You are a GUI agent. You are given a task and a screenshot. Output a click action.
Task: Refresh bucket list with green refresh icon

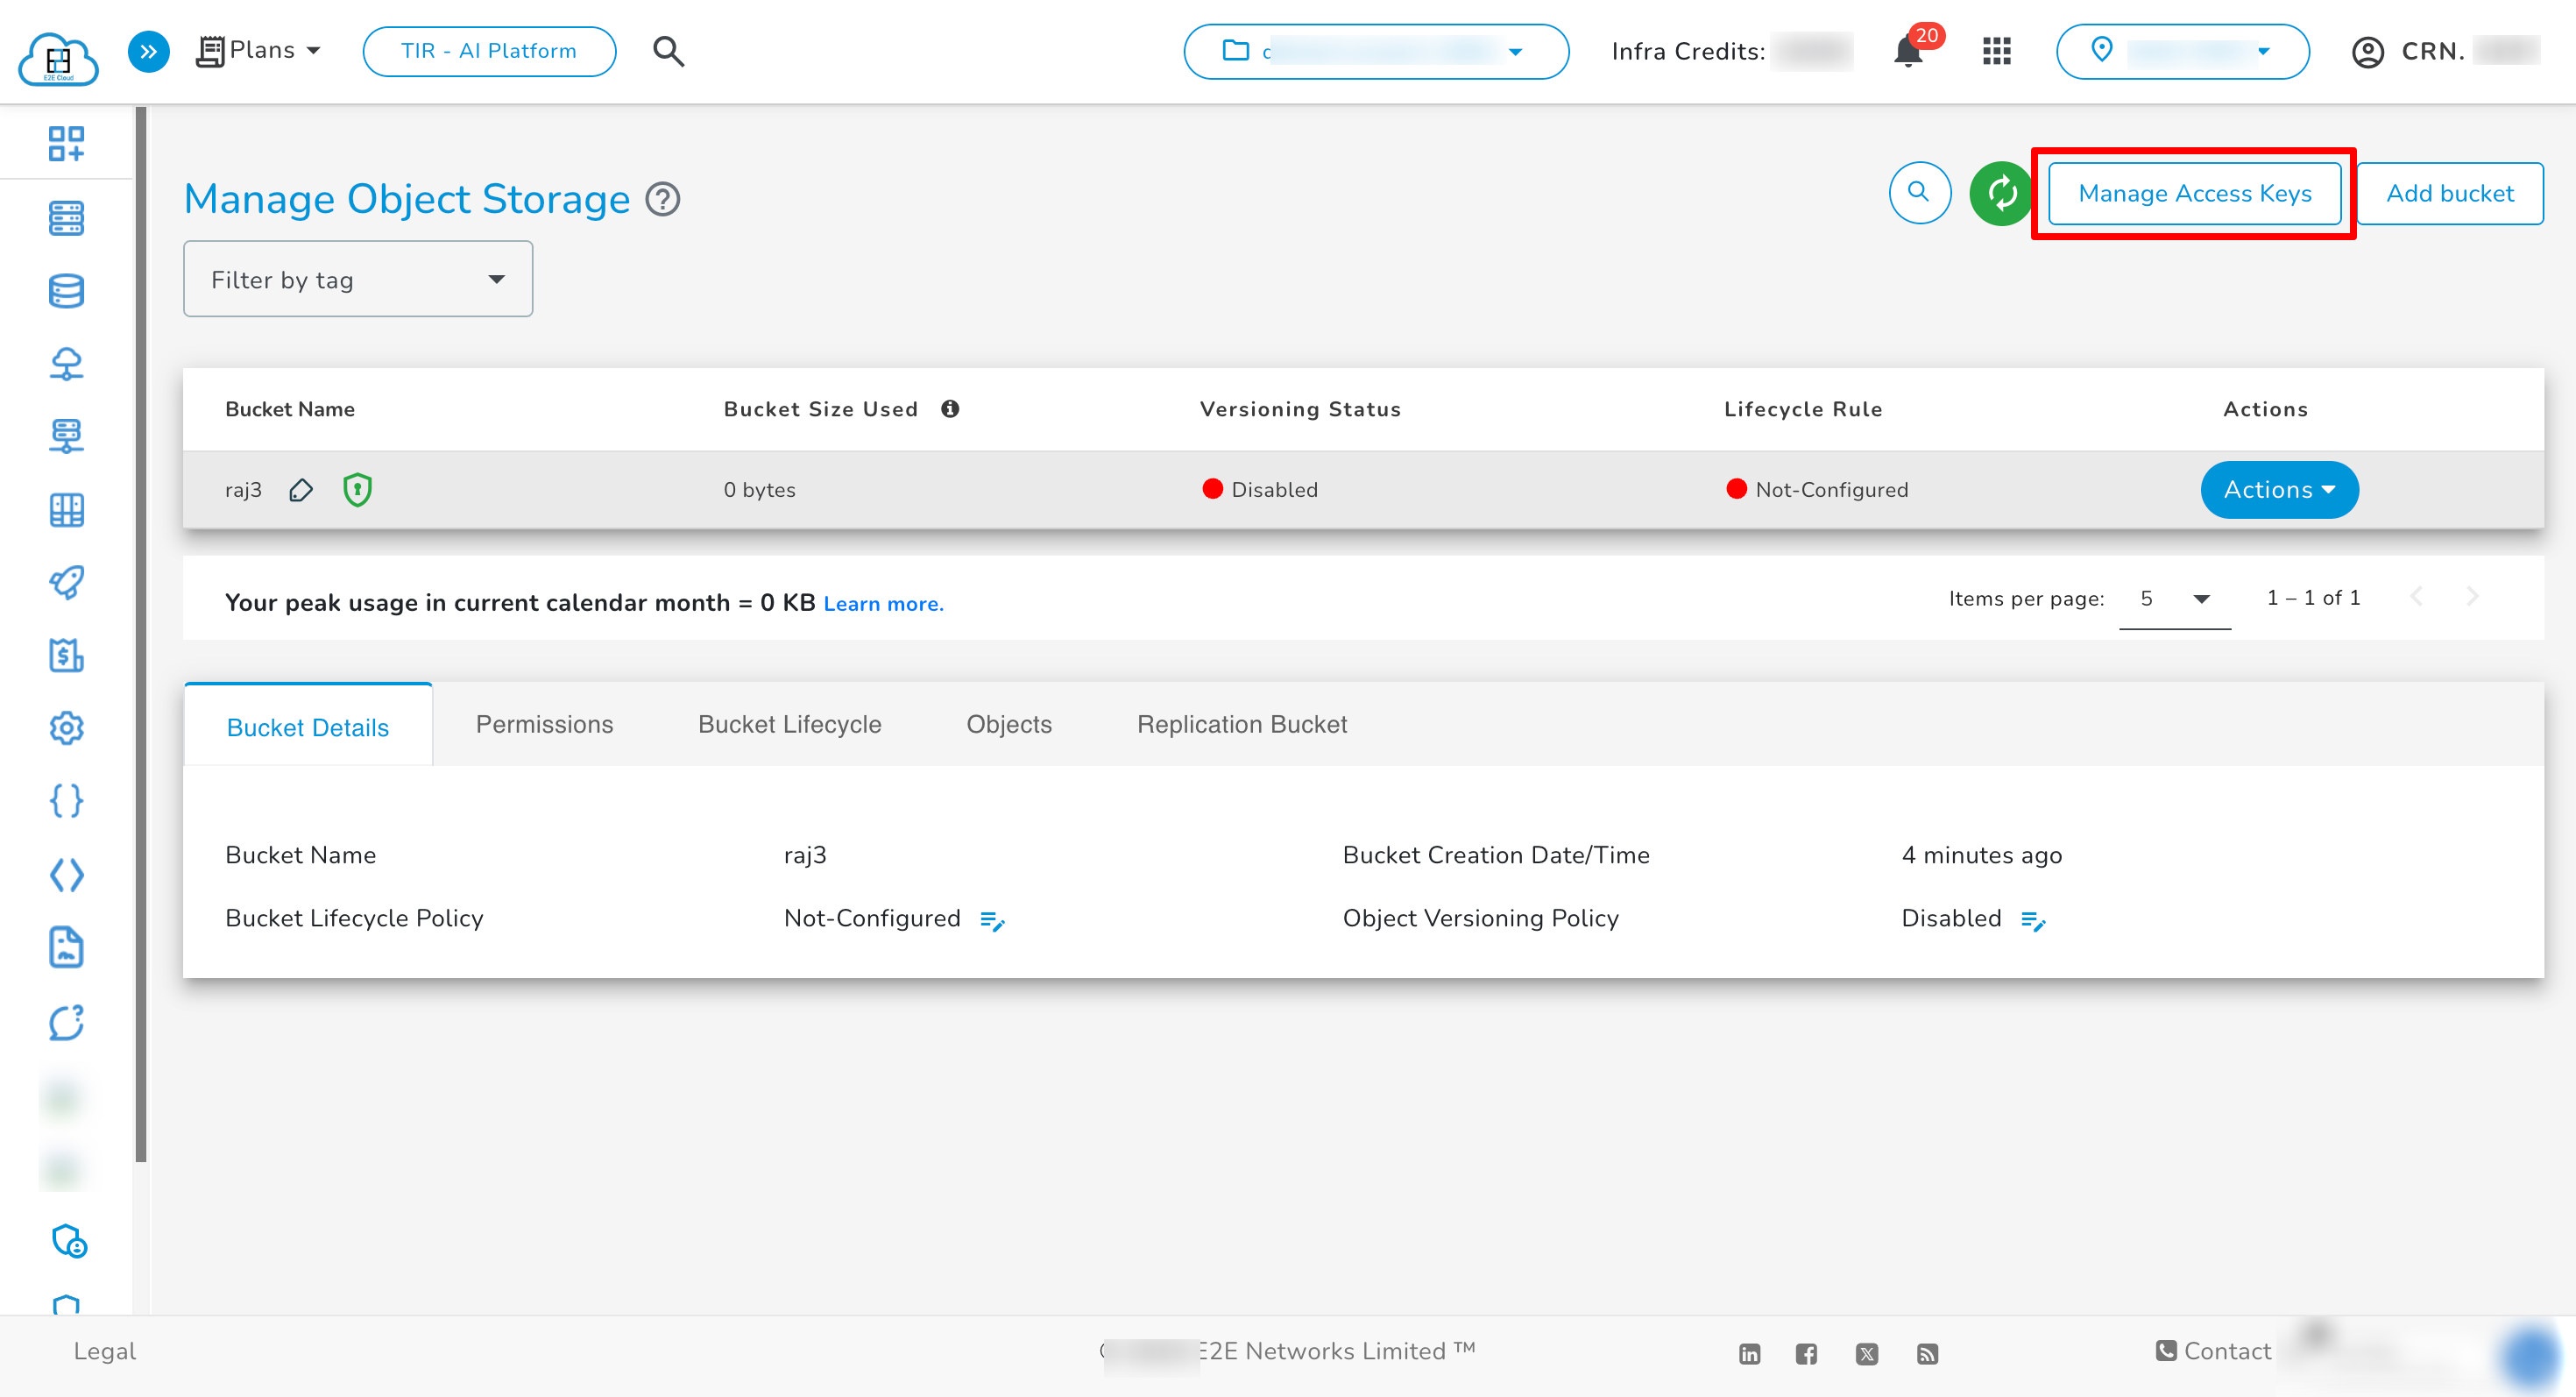2000,193
